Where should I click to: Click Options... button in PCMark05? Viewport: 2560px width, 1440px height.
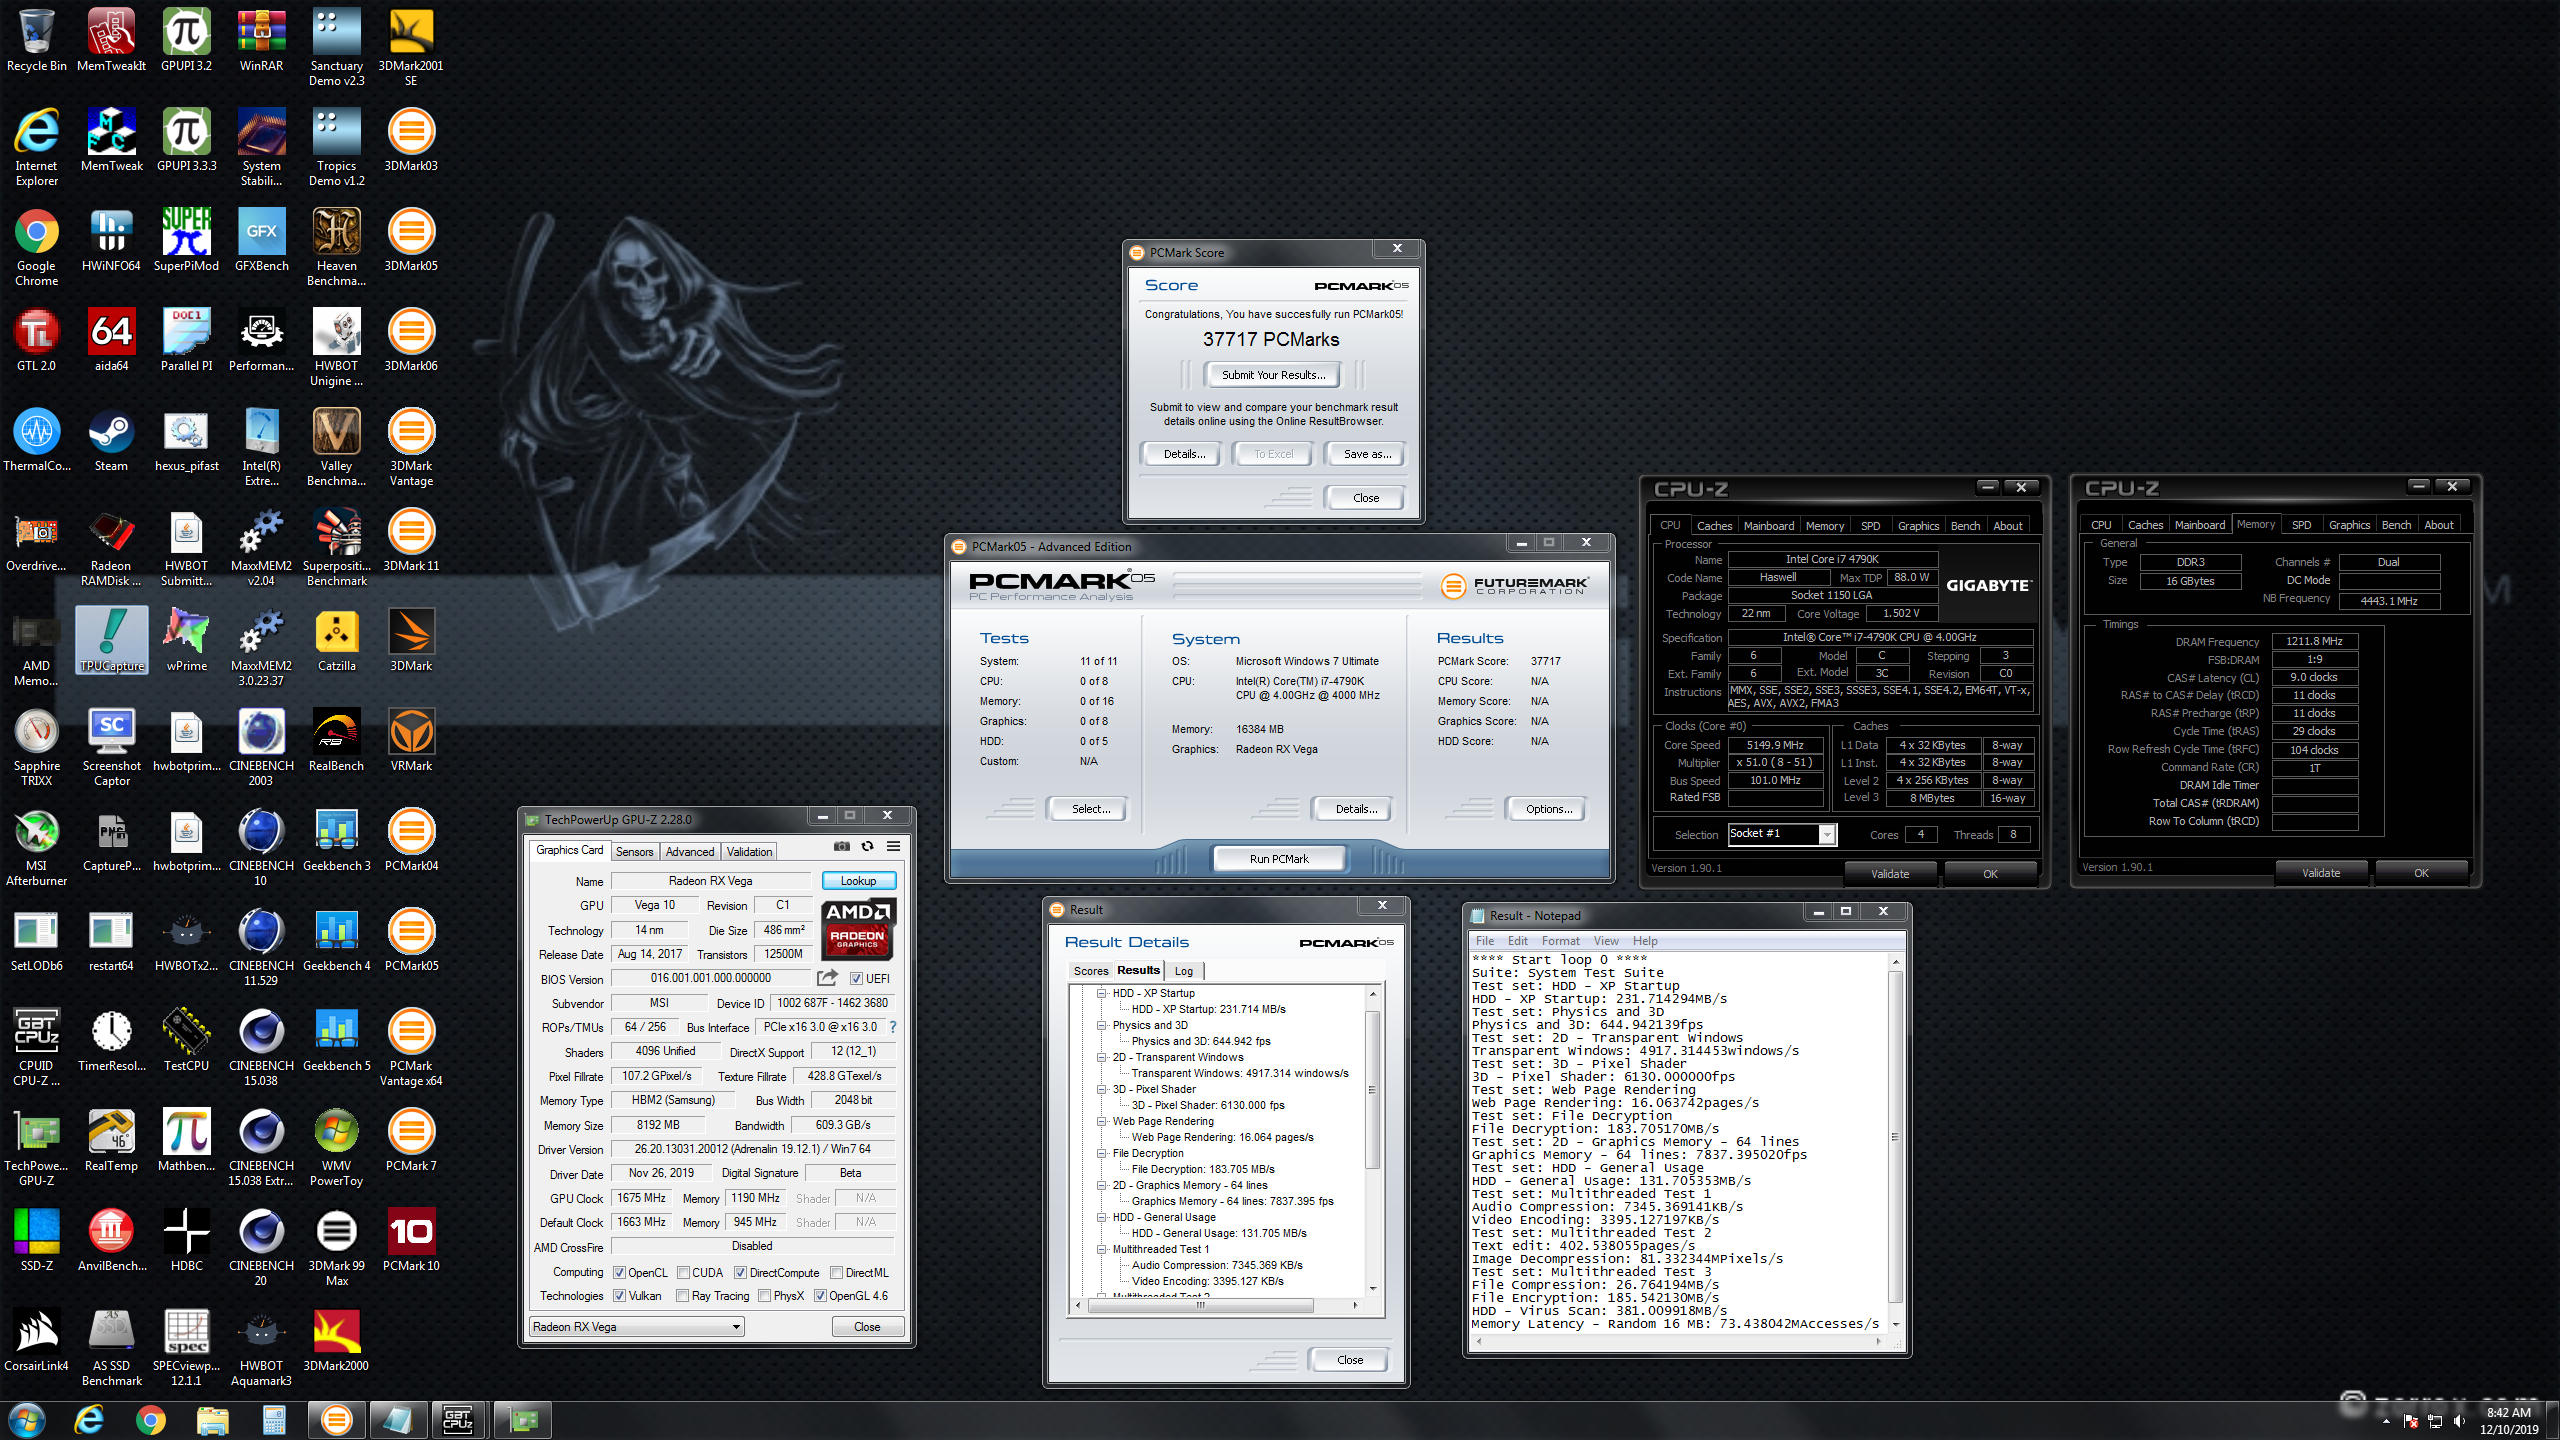pyautogui.click(x=1548, y=809)
